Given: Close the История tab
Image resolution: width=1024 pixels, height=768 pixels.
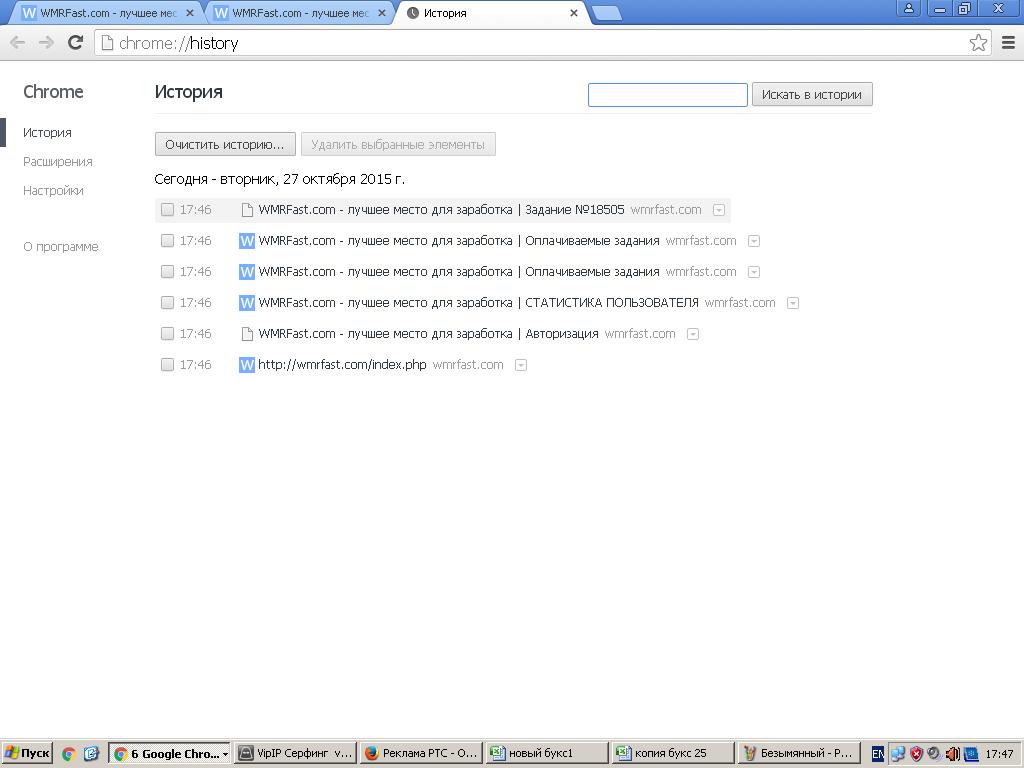Looking at the screenshot, I should tap(573, 13).
